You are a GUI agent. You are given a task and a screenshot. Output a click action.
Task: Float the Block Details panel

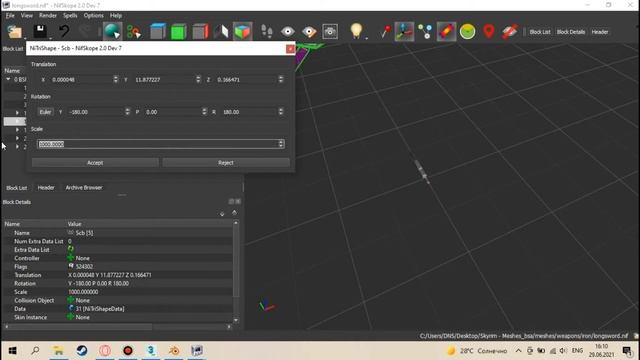231,201
